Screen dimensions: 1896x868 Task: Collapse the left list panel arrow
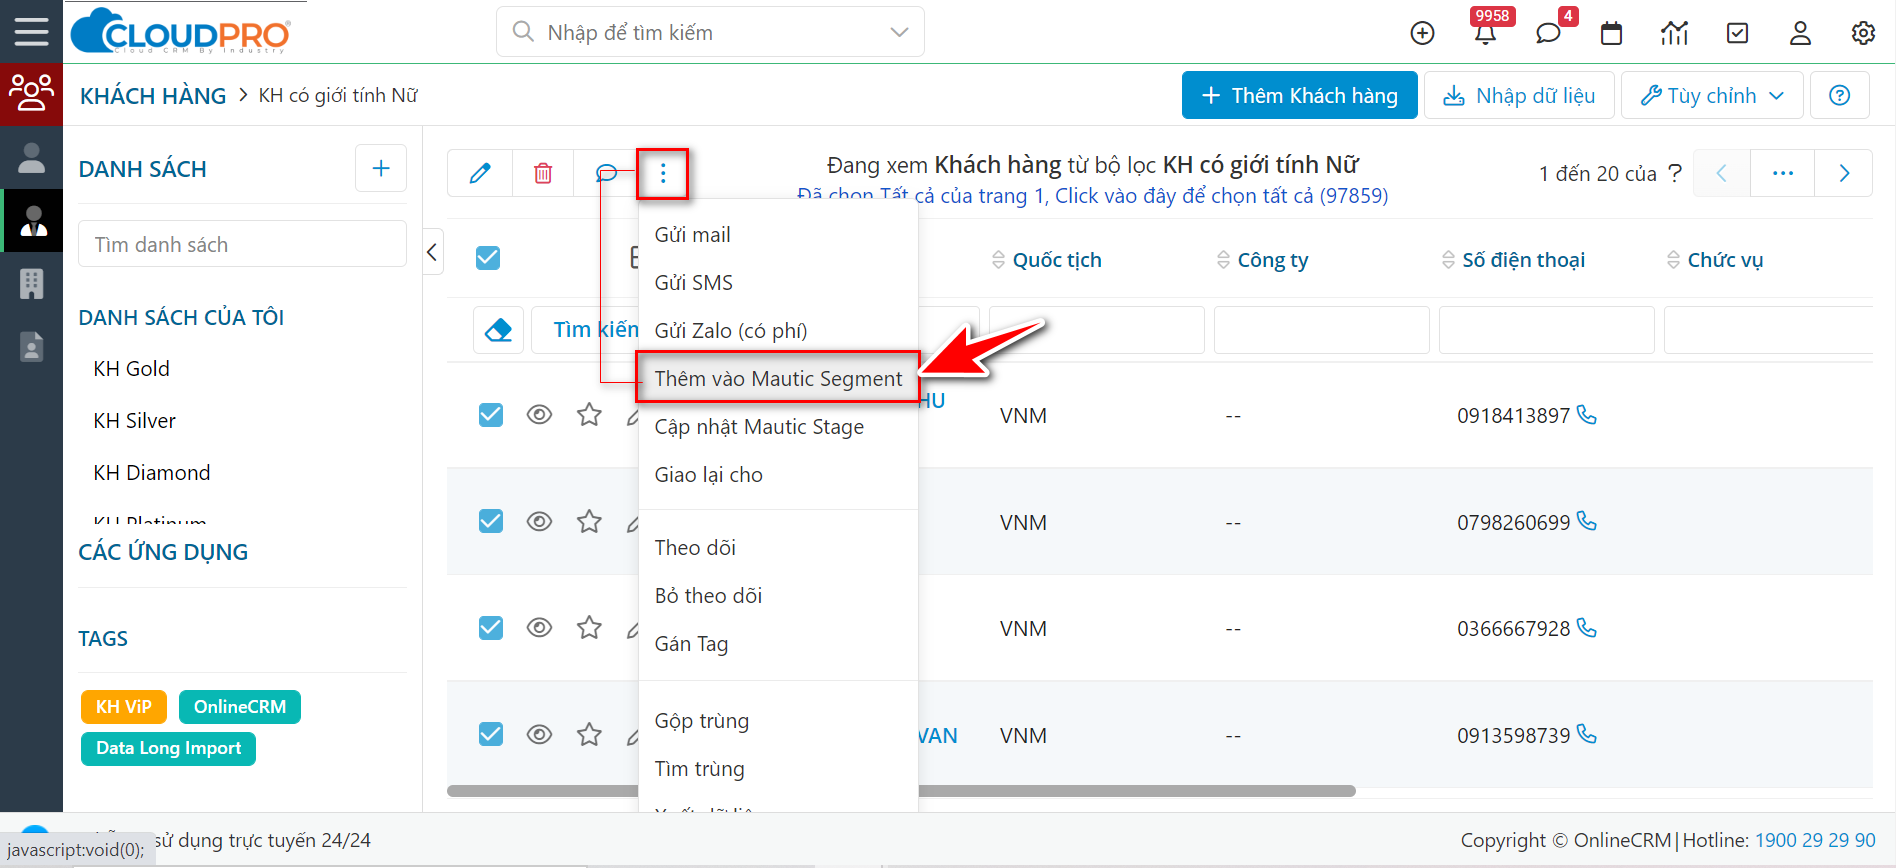(x=432, y=252)
